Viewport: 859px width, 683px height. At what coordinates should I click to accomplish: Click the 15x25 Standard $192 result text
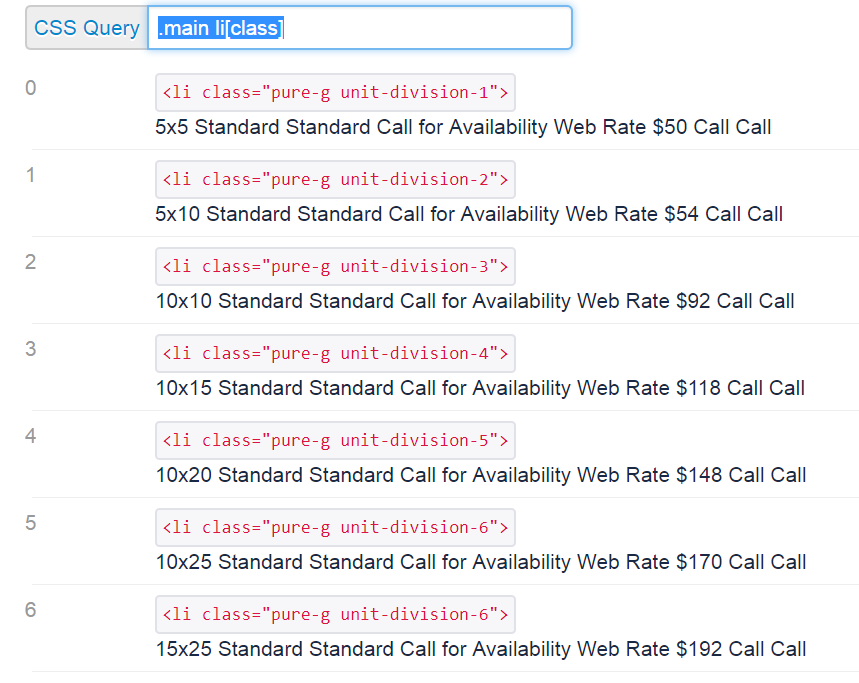[x=481, y=649]
